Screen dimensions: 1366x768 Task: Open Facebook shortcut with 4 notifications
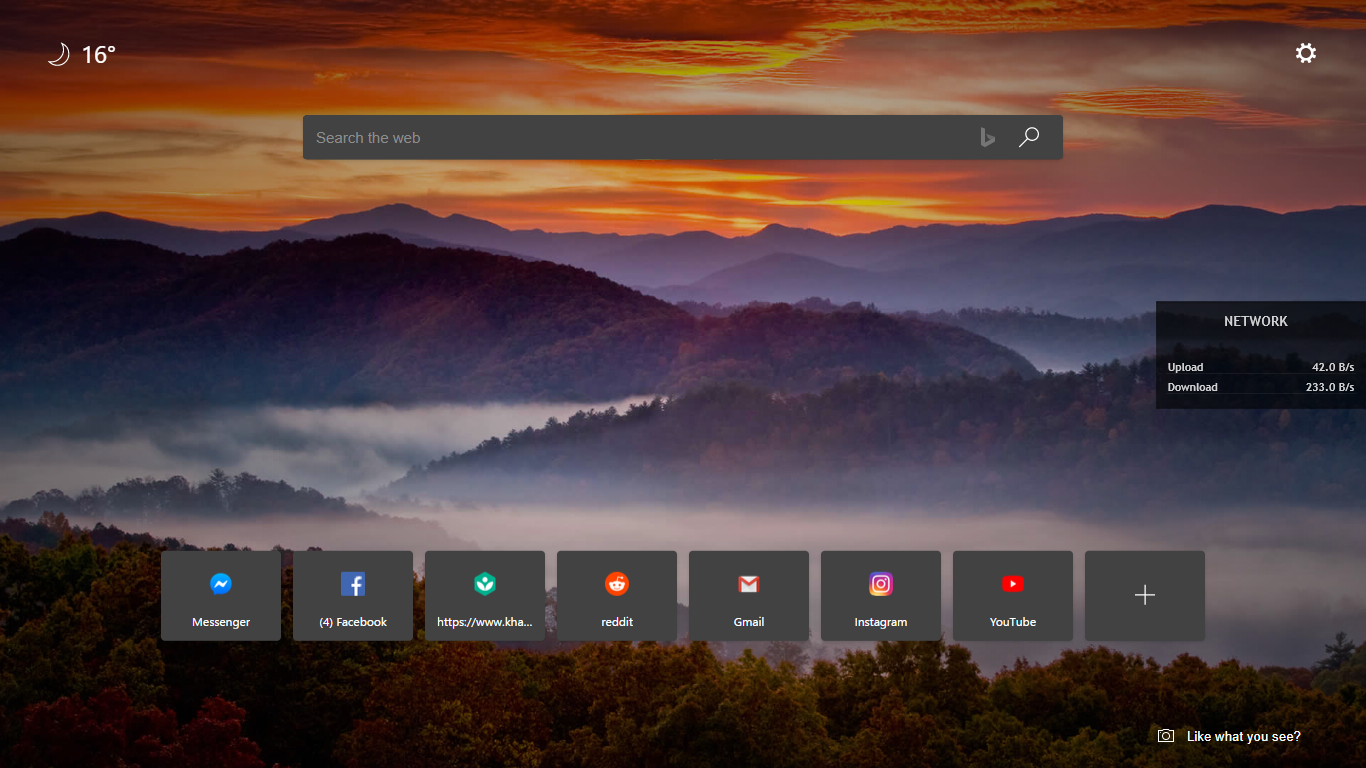(352, 595)
